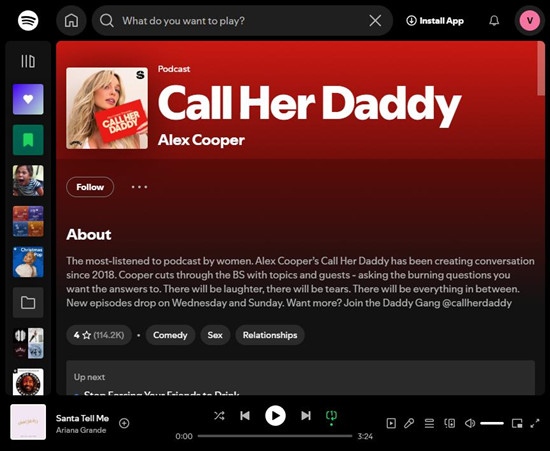Screen dimensions: 550x451
Task: Open the Christmas Pop playlist thumbnail
Action: pos(28,262)
